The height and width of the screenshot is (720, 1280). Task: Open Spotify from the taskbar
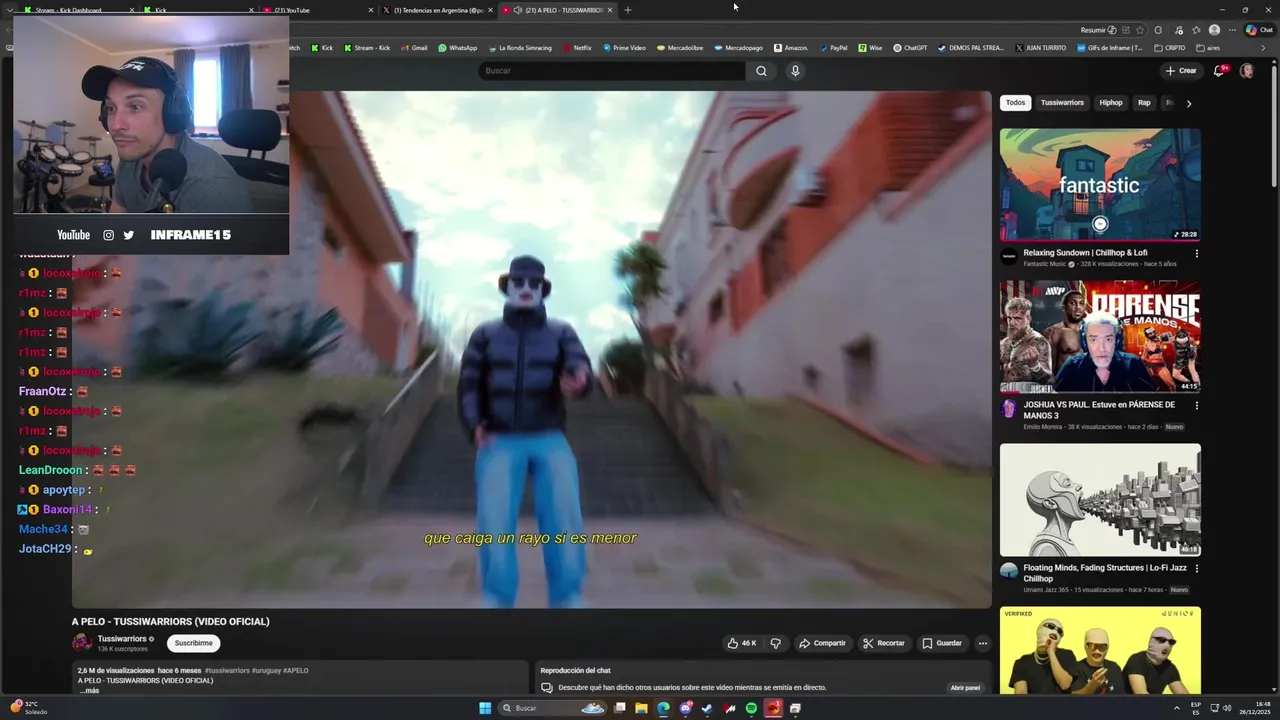(751, 708)
